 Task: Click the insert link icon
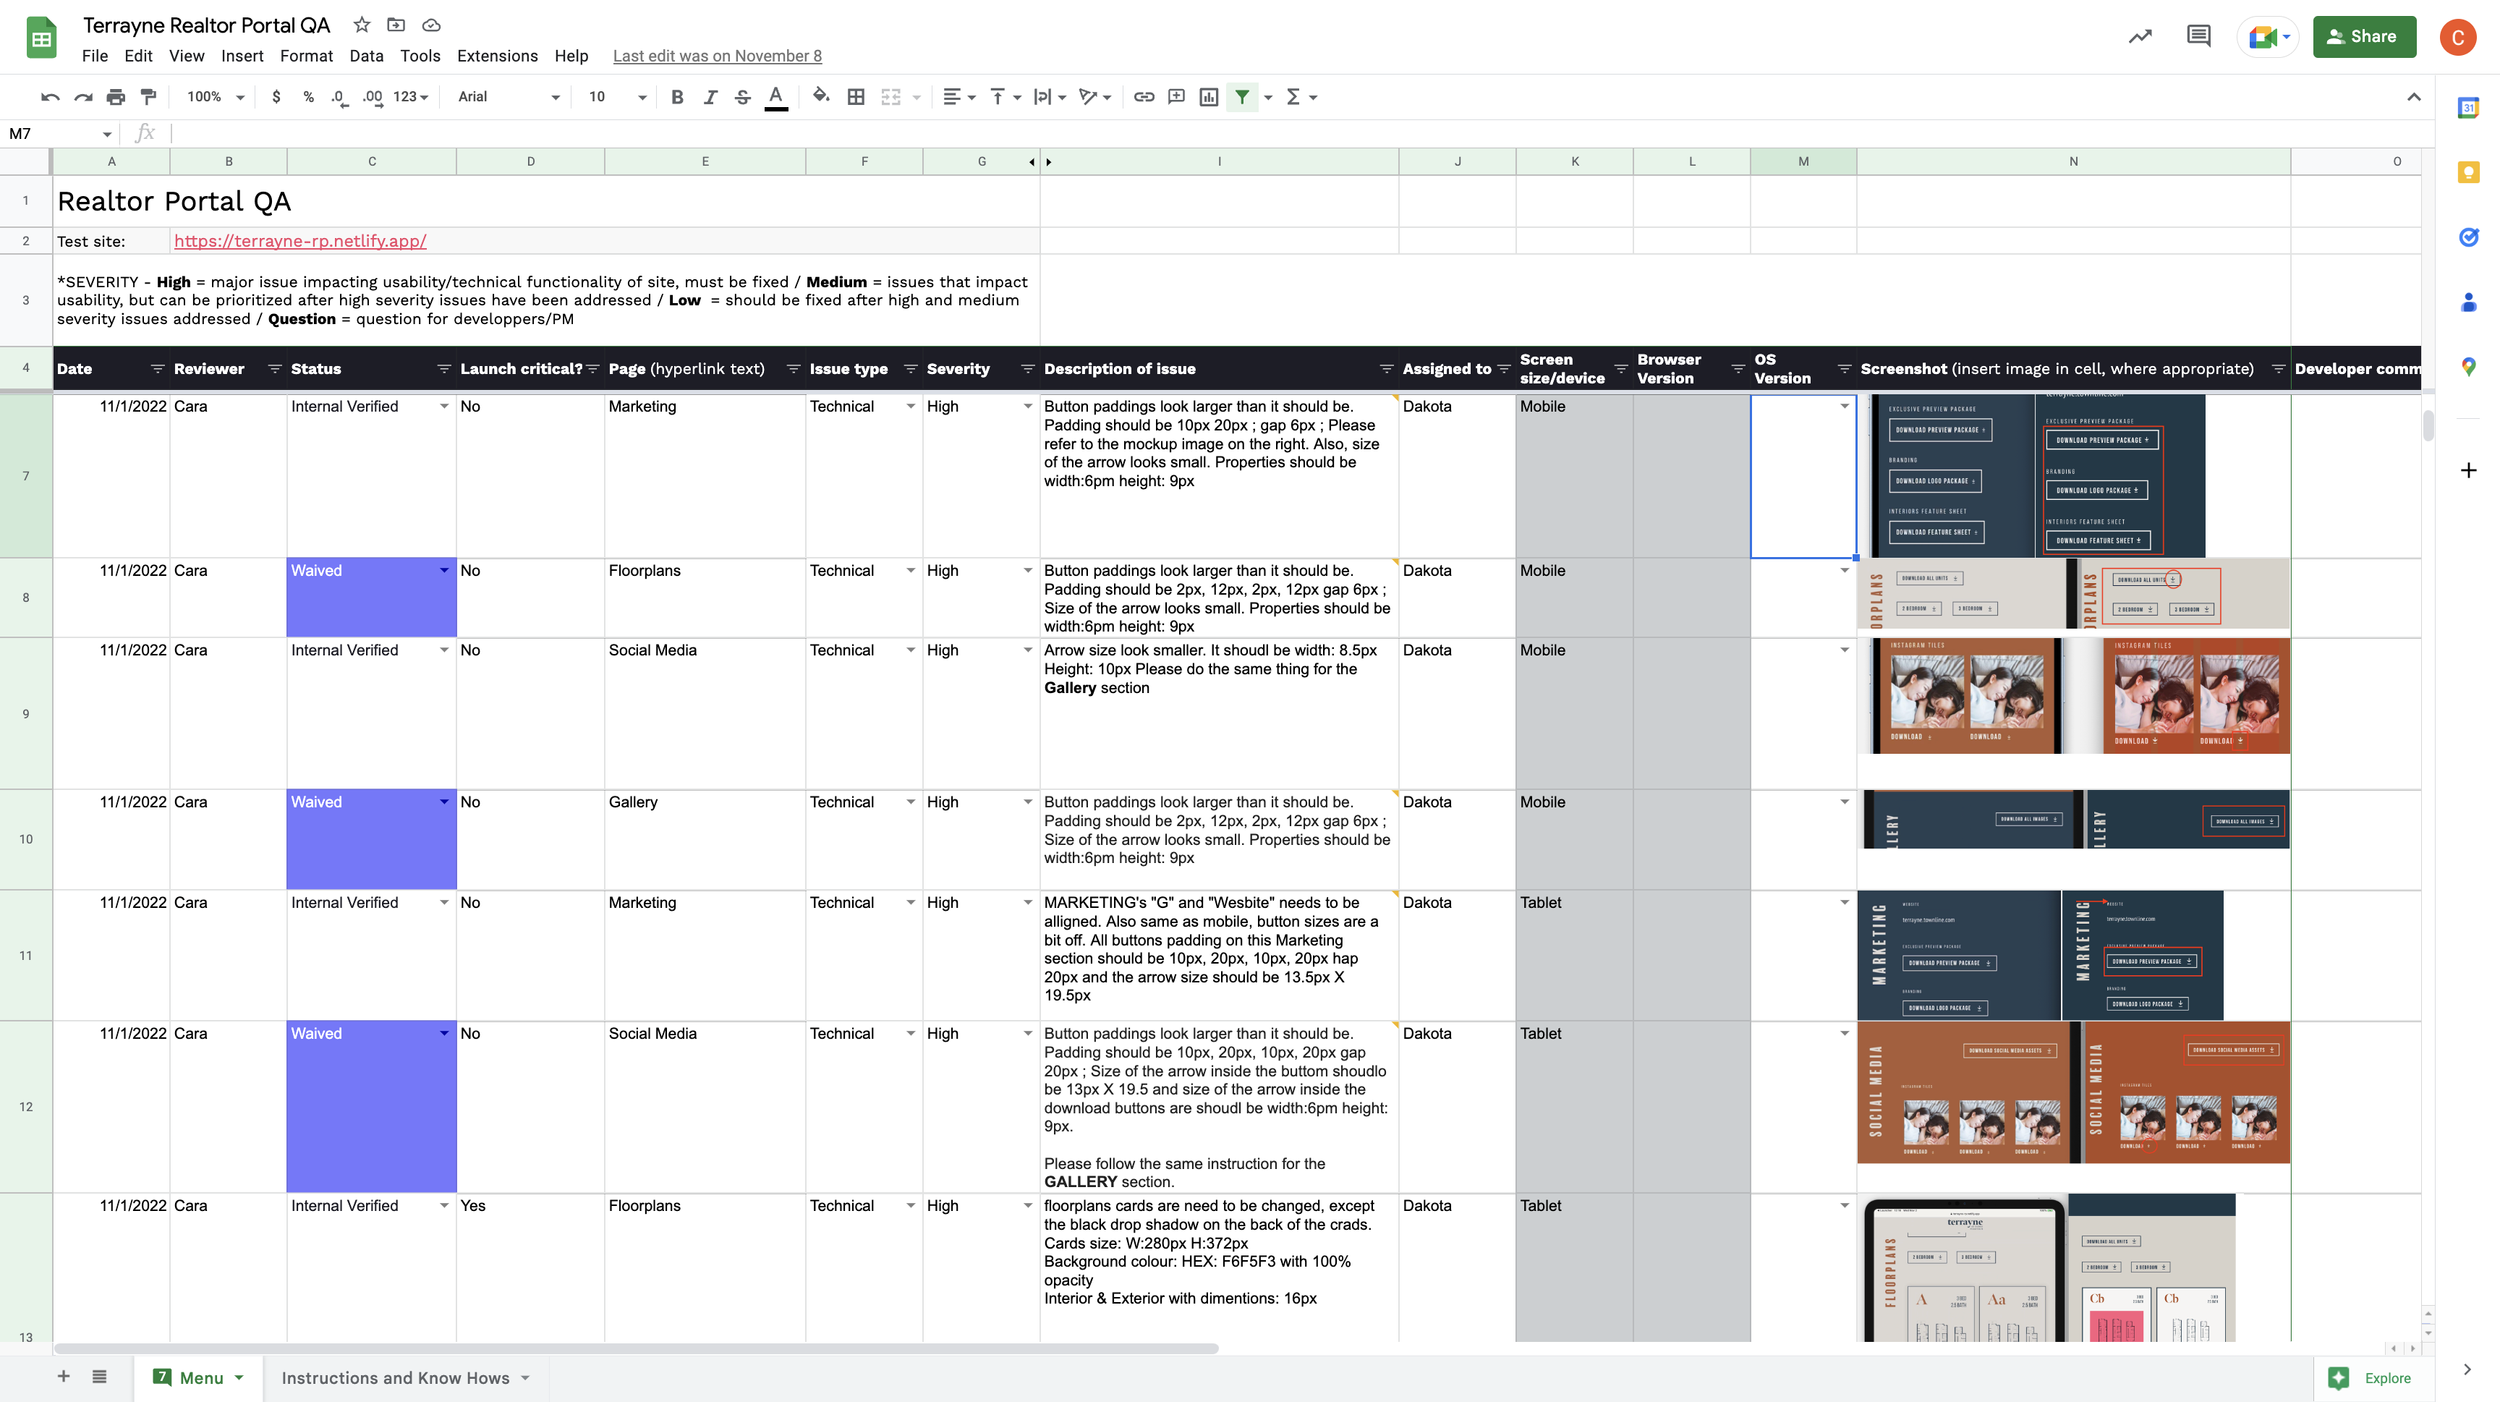tap(1144, 97)
